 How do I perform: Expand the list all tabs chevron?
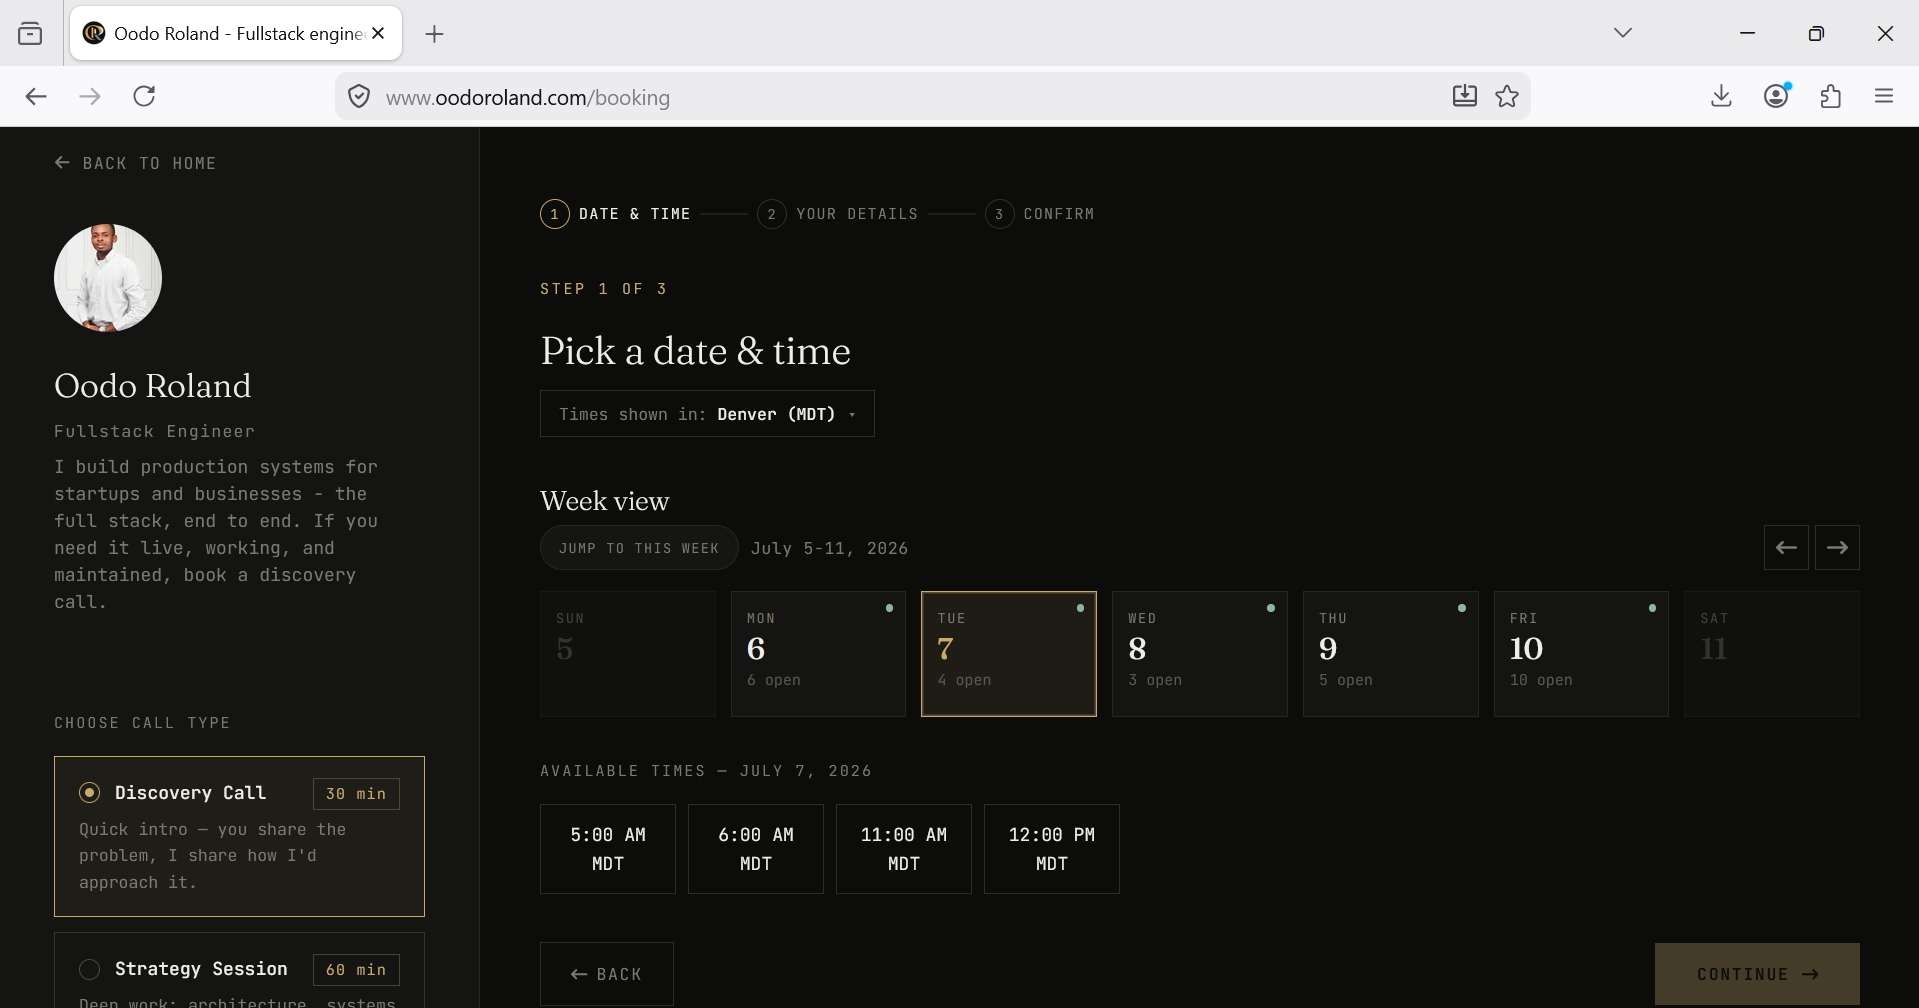tap(1623, 33)
